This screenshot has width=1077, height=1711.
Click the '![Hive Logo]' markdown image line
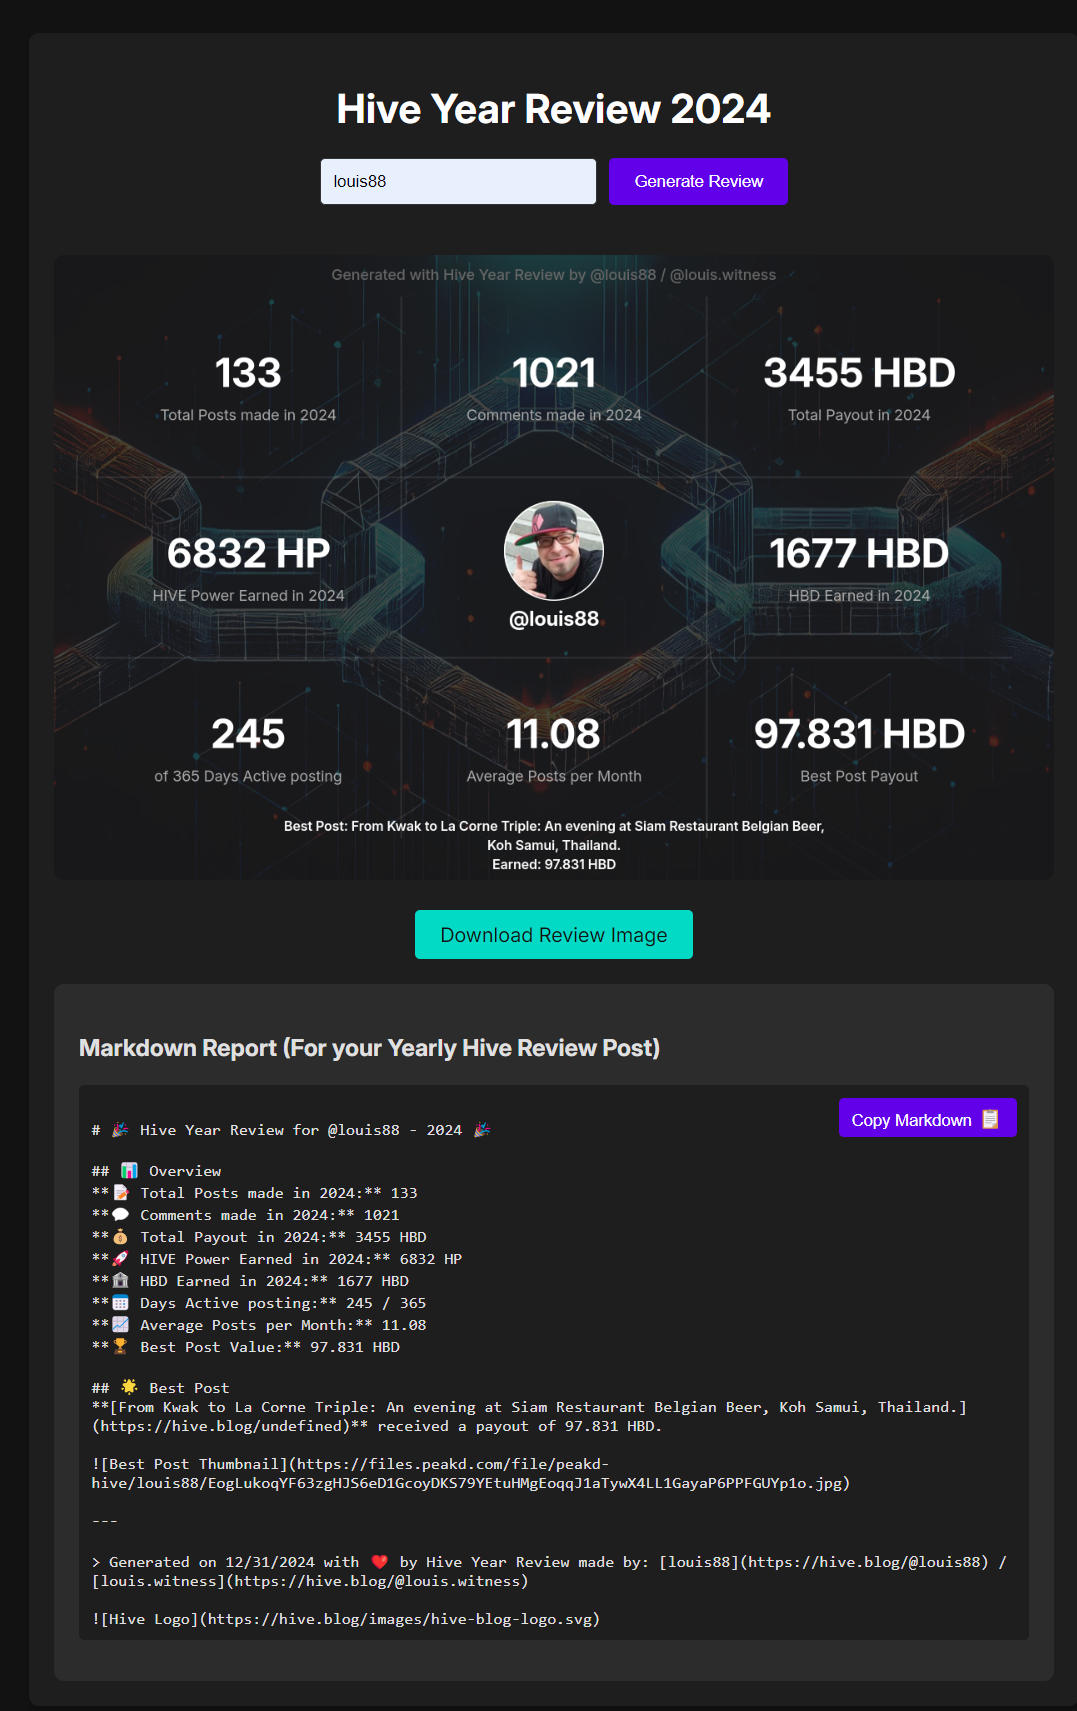(346, 1619)
